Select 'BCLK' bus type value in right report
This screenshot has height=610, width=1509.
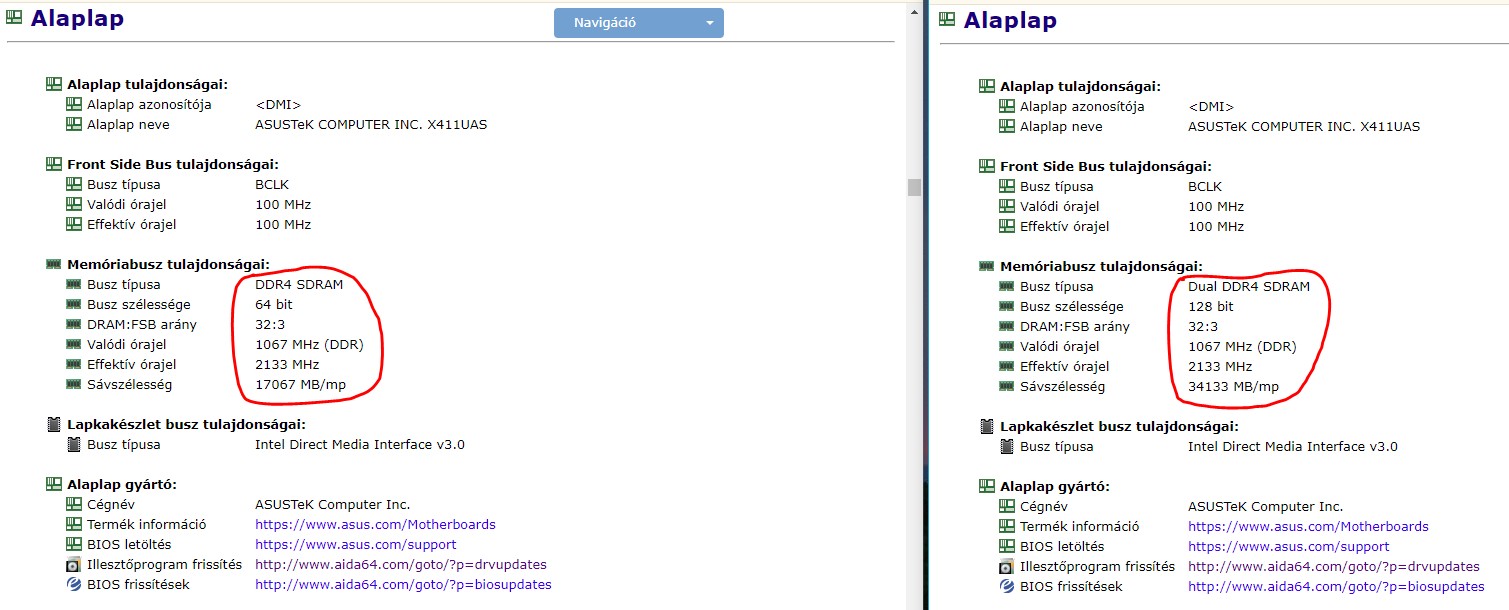pyautogui.click(x=1205, y=186)
